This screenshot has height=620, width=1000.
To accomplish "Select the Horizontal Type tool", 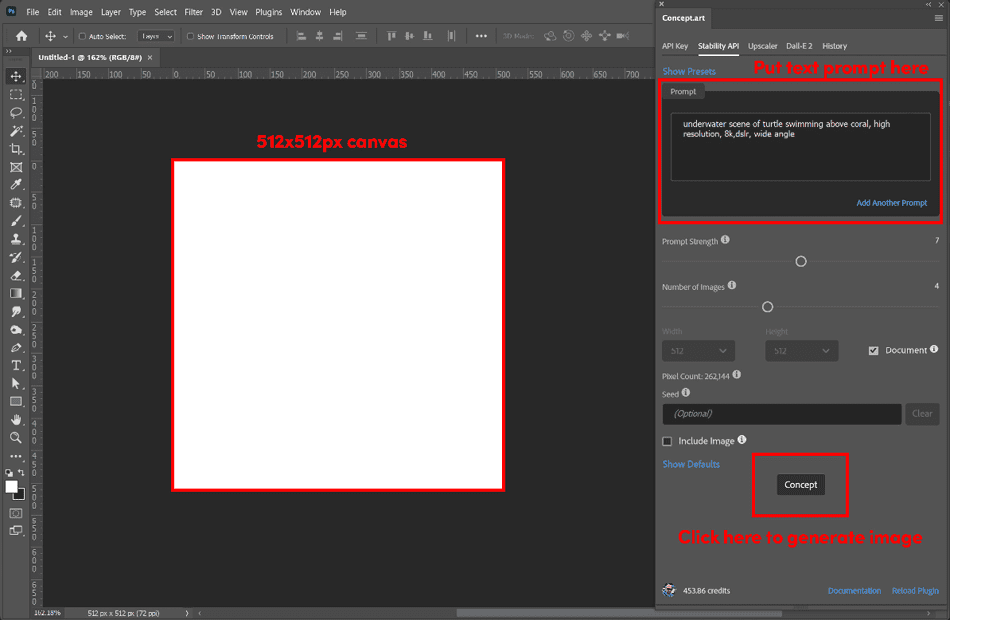I will pyautogui.click(x=16, y=365).
